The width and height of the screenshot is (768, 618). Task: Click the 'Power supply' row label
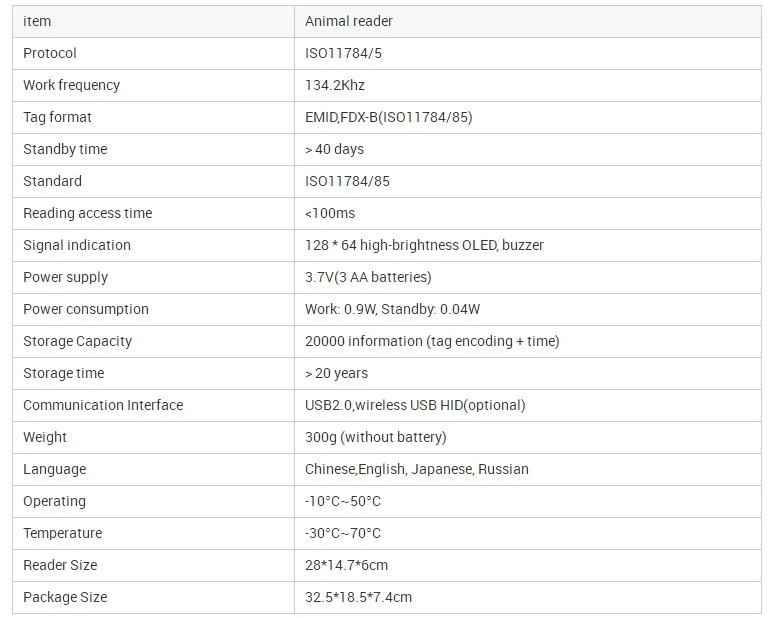(x=65, y=277)
